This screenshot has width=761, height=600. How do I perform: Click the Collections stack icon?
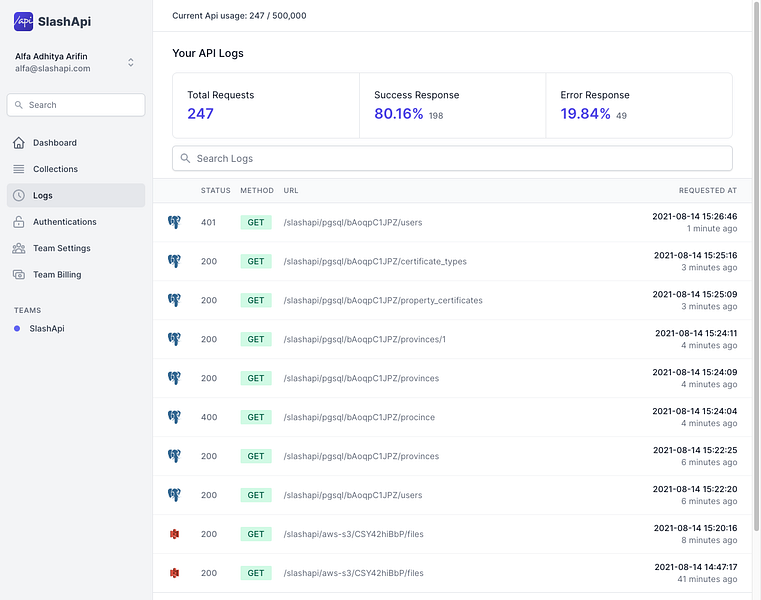[19, 169]
